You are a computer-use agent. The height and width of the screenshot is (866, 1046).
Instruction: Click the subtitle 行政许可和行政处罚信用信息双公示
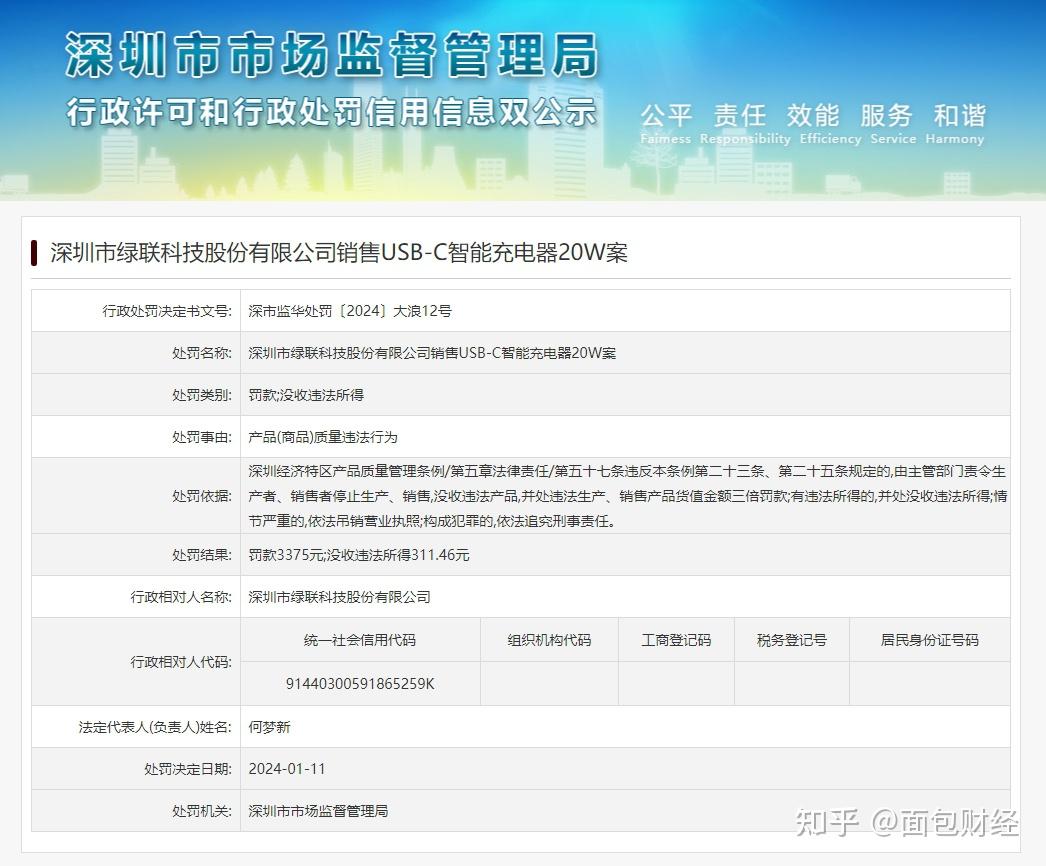pyautogui.click(x=331, y=111)
